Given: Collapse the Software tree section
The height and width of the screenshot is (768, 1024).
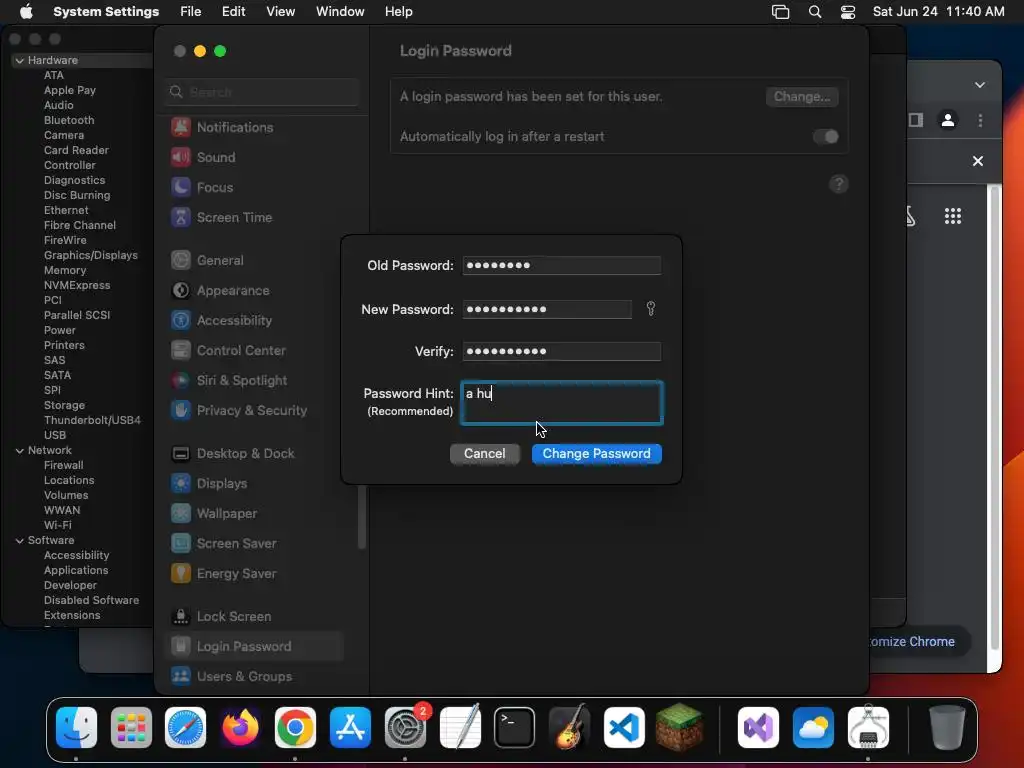Looking at the screenshot, I should pyautogui.click(x=20, y=541).
